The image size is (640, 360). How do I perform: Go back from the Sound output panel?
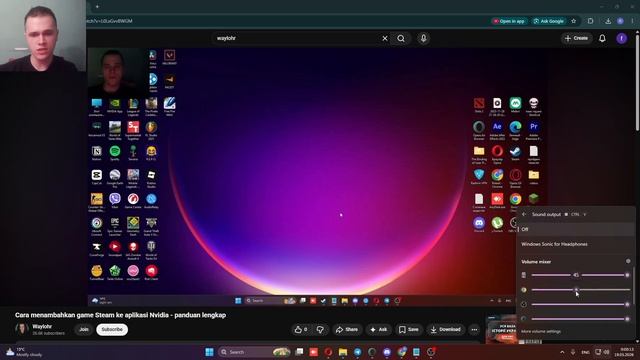pyautogui.click(x=524, y=214)
